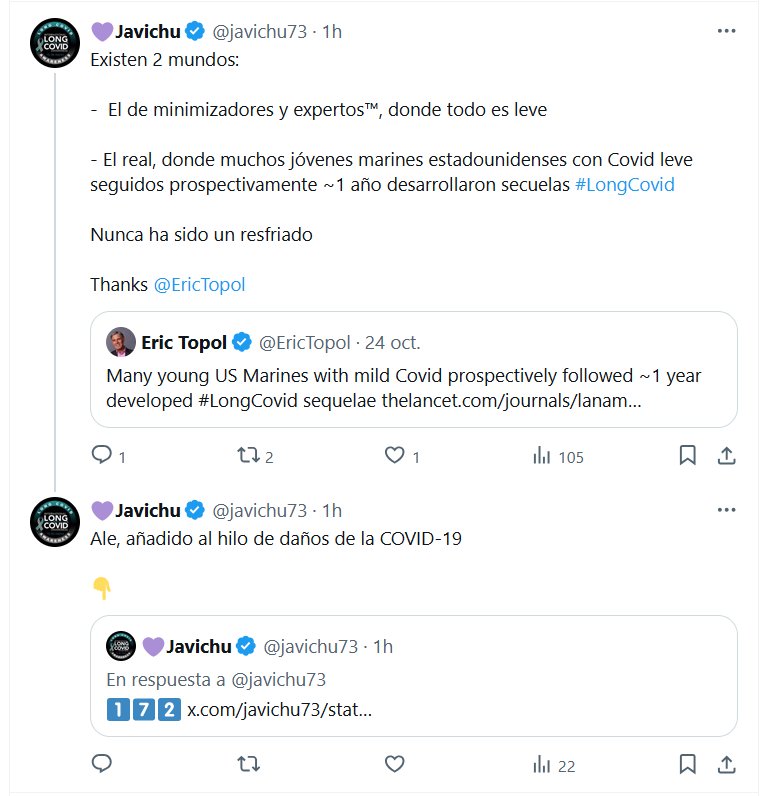Retweet the first tweet about marines

247,456
